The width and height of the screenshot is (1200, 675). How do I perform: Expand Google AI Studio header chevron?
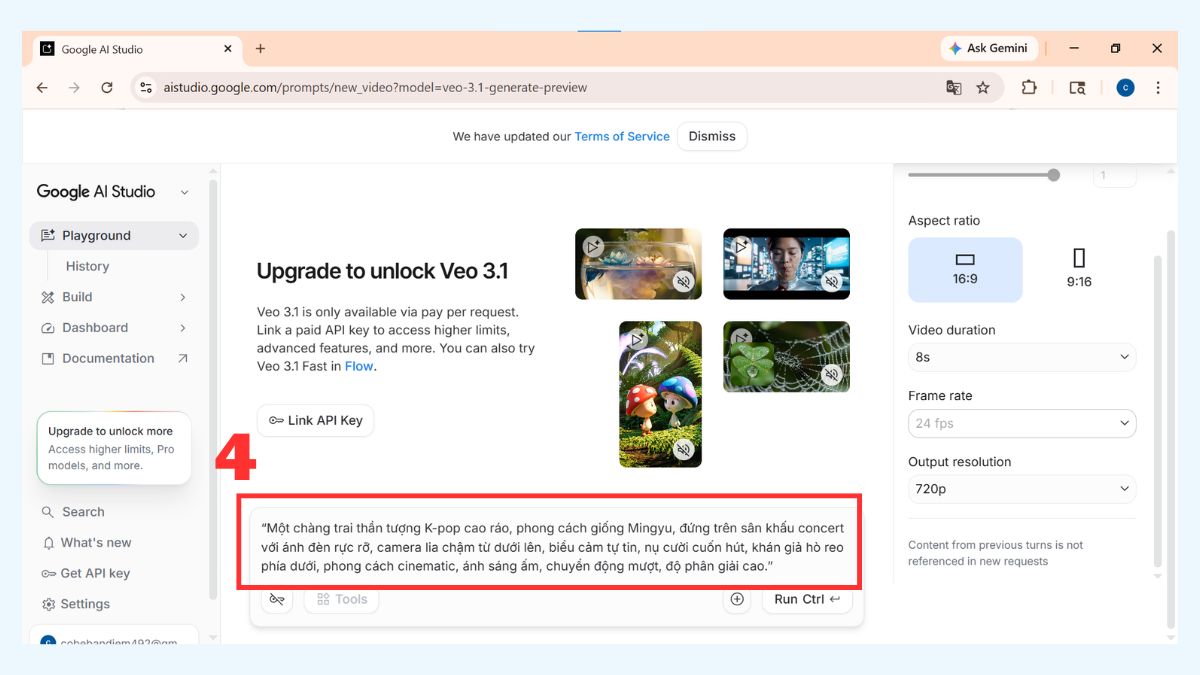[x=184, y=192]
